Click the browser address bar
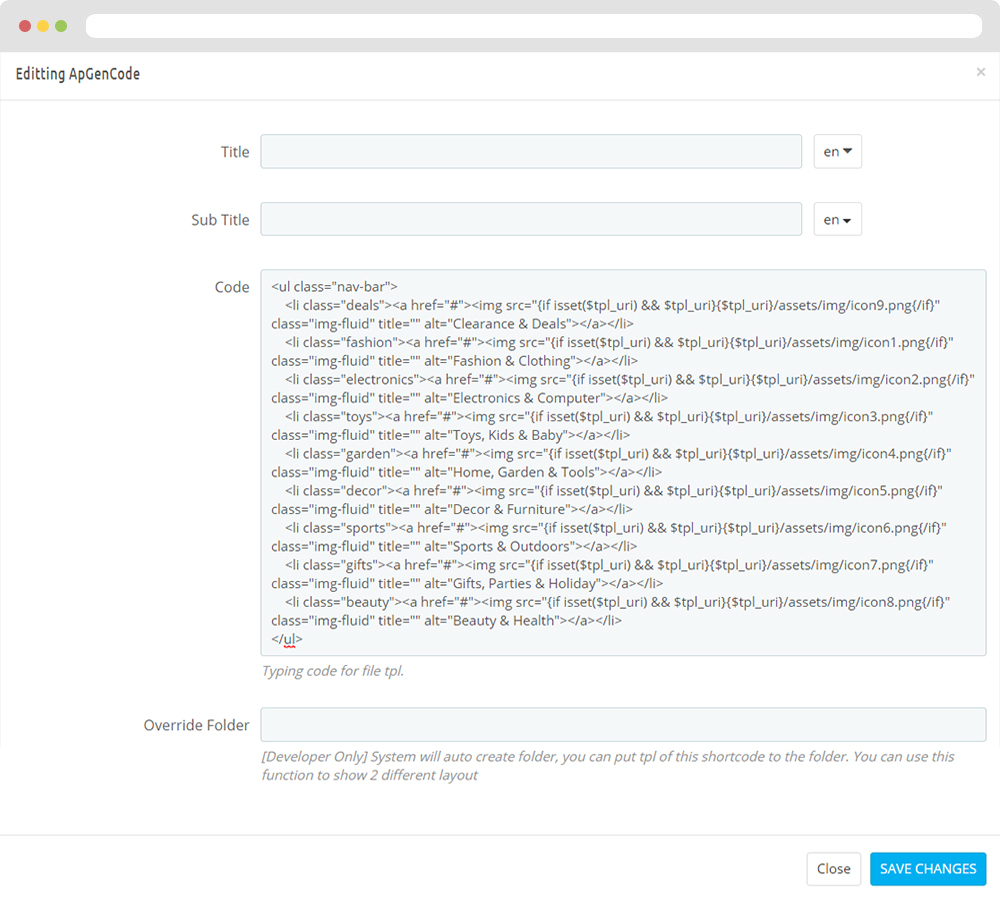This screenshot has height=900, width=1000. coord(534,26)
